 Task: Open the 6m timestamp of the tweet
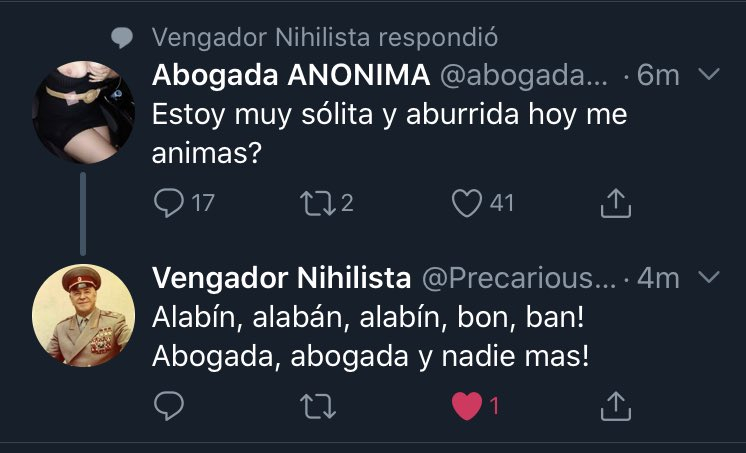pos(658,75)
